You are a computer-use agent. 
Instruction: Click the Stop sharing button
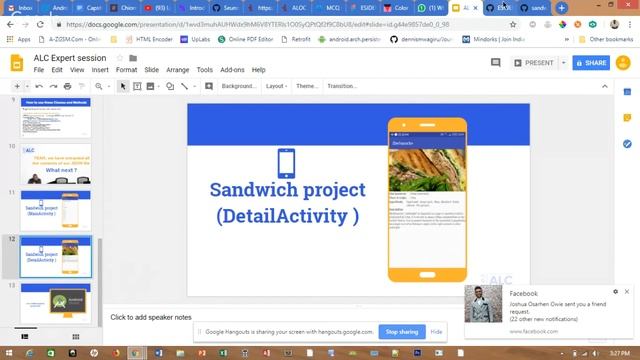[402, 332]
